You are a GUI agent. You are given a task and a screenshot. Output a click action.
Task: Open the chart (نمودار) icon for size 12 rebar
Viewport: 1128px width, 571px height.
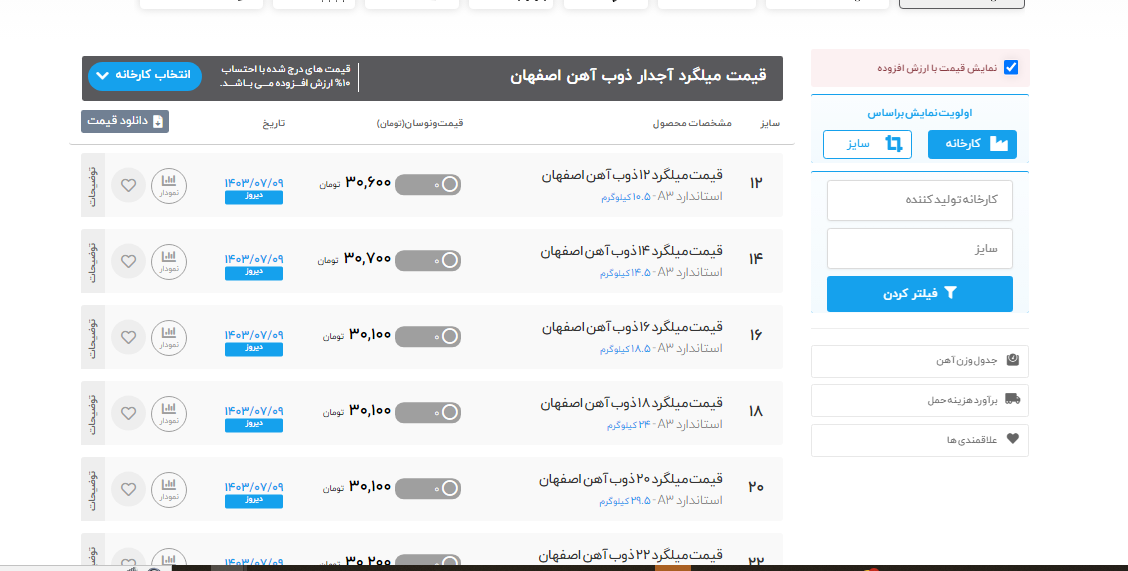coord(169,185)
